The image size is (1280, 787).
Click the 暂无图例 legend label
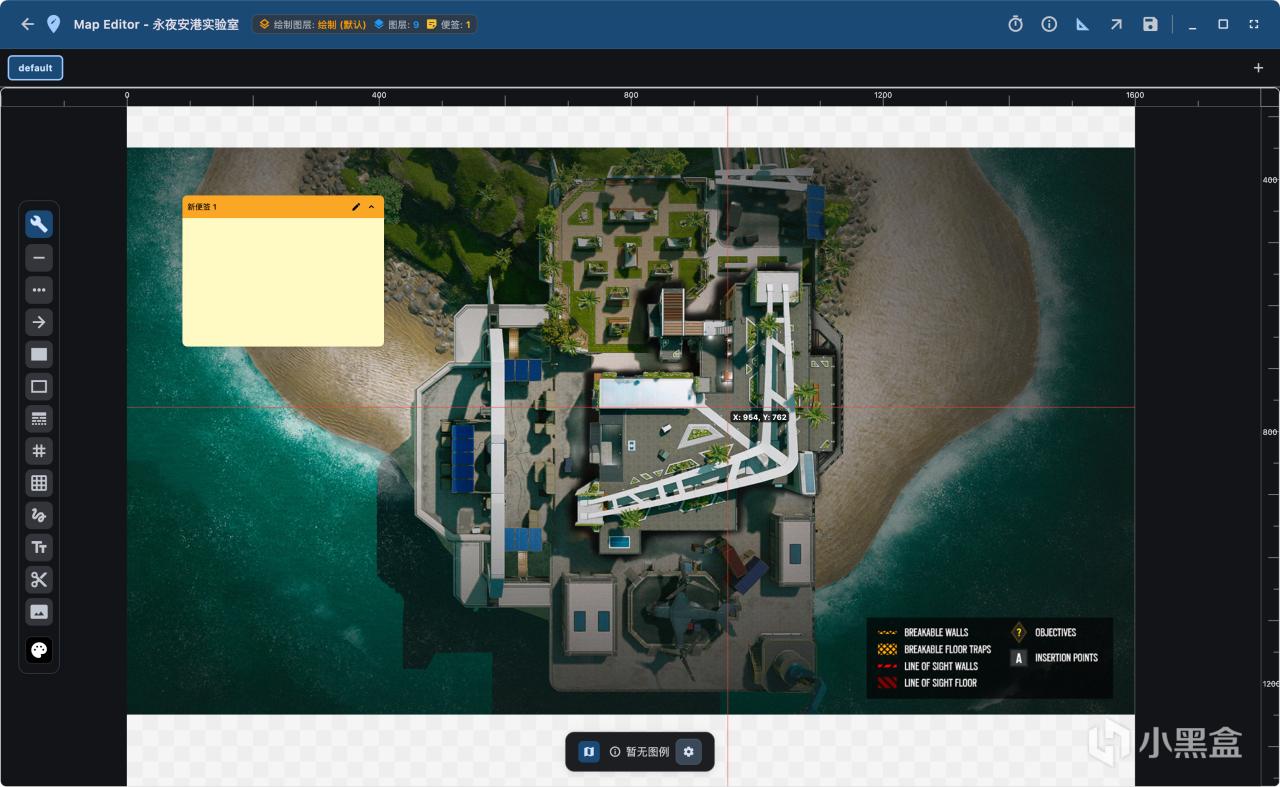[647, 752]
